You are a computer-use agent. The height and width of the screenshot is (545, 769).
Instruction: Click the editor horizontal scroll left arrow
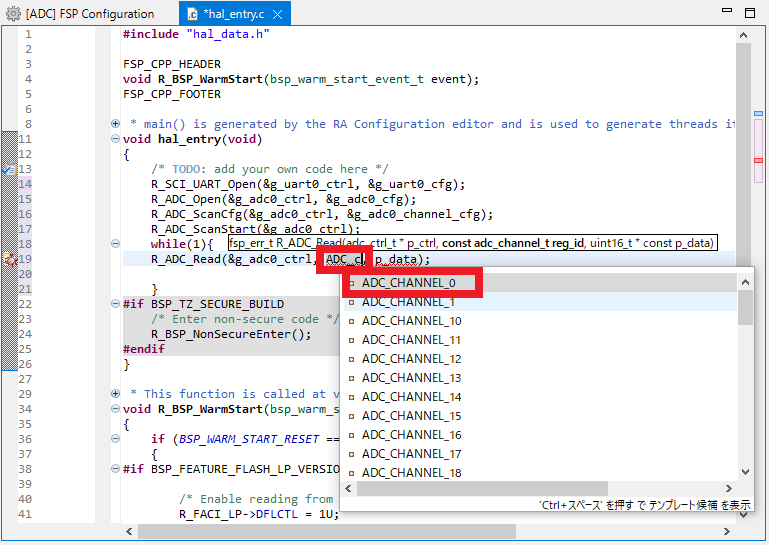[x=129, y=531]
